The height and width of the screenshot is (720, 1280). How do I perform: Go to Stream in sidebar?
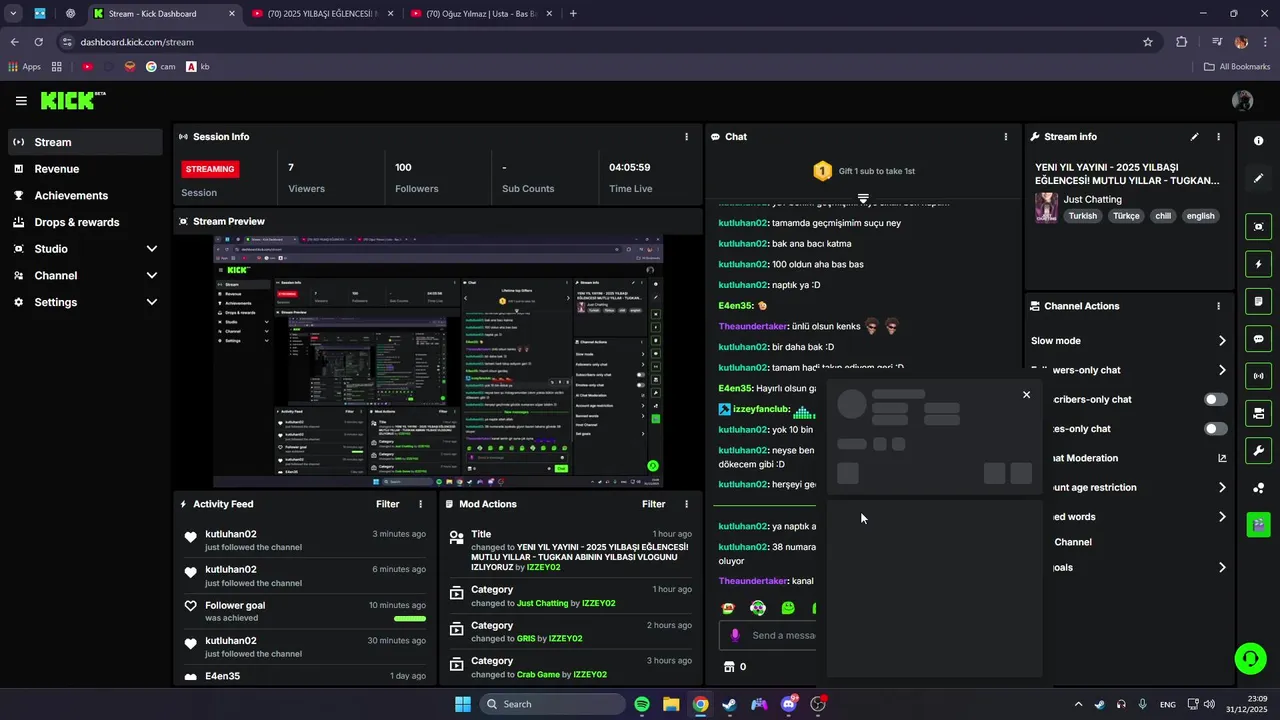pyautogui.click(x=85, y=142)
